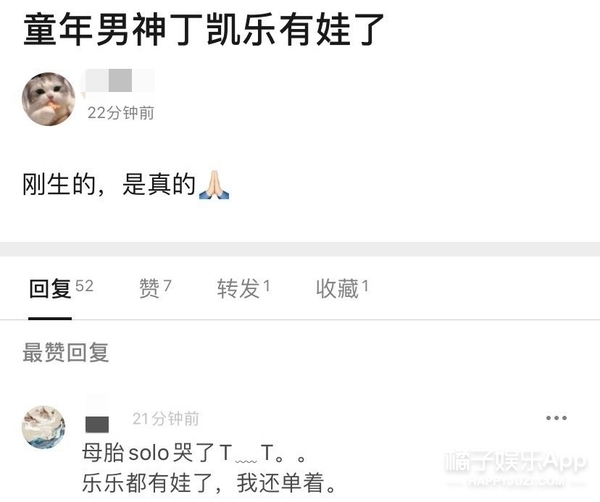Click the post title 童年男神丁凯乐有娃了
The width and height of the screenshot is (600, 502).
tap(204, 29)
